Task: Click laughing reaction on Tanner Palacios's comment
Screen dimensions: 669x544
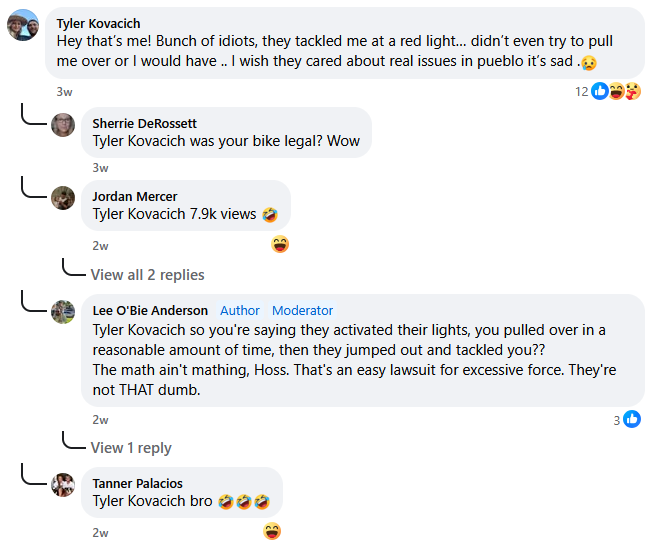Action: pos(272,531)
